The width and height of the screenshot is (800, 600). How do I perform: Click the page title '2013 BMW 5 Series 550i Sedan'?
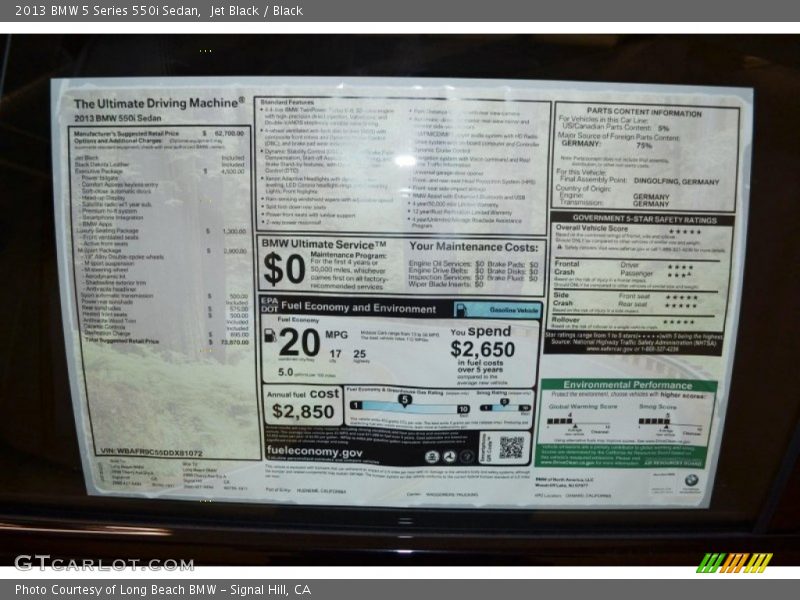107,11
